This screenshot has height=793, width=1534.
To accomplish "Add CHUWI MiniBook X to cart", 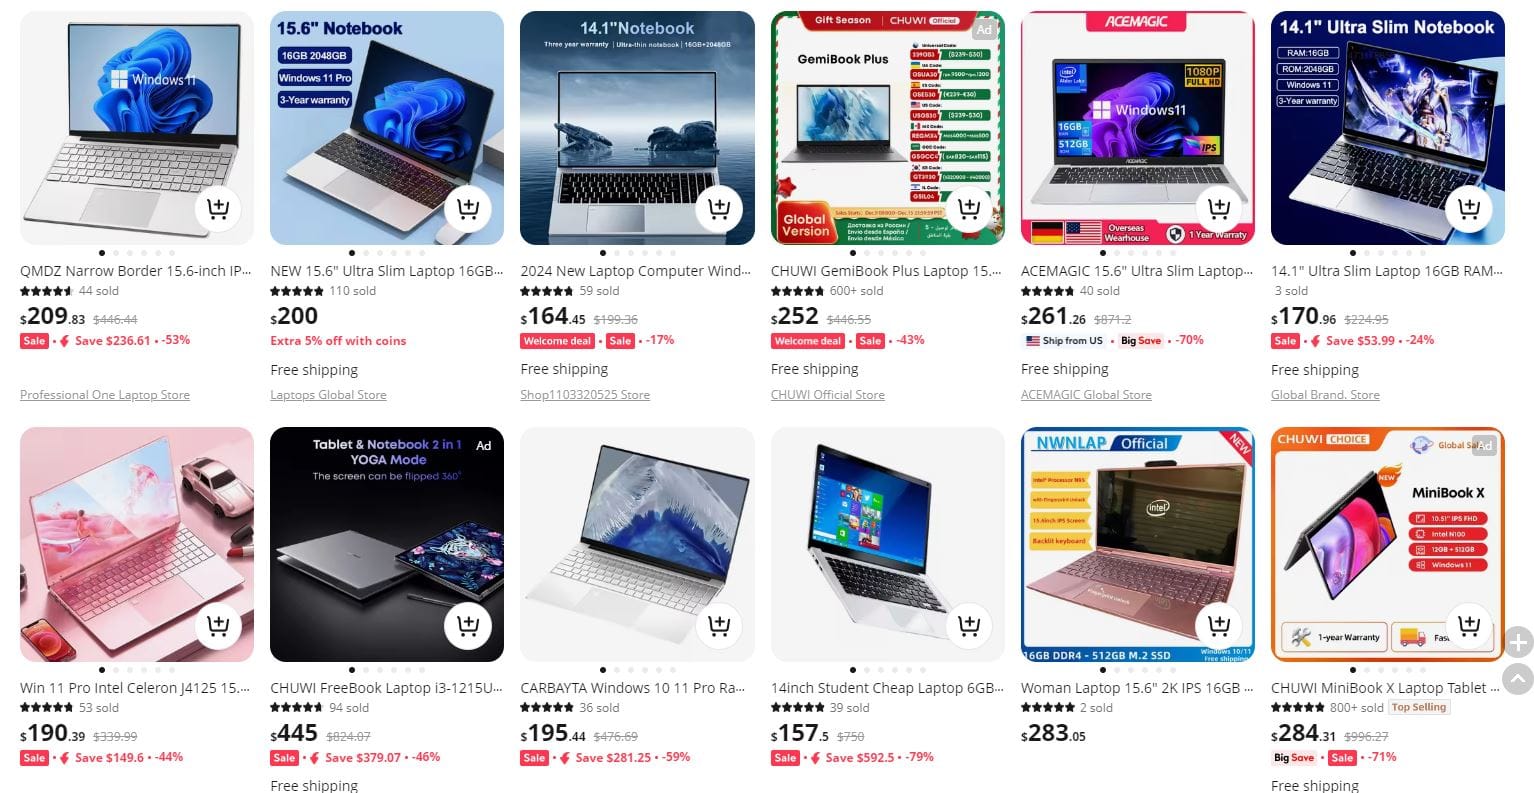I will [1468, 626].
